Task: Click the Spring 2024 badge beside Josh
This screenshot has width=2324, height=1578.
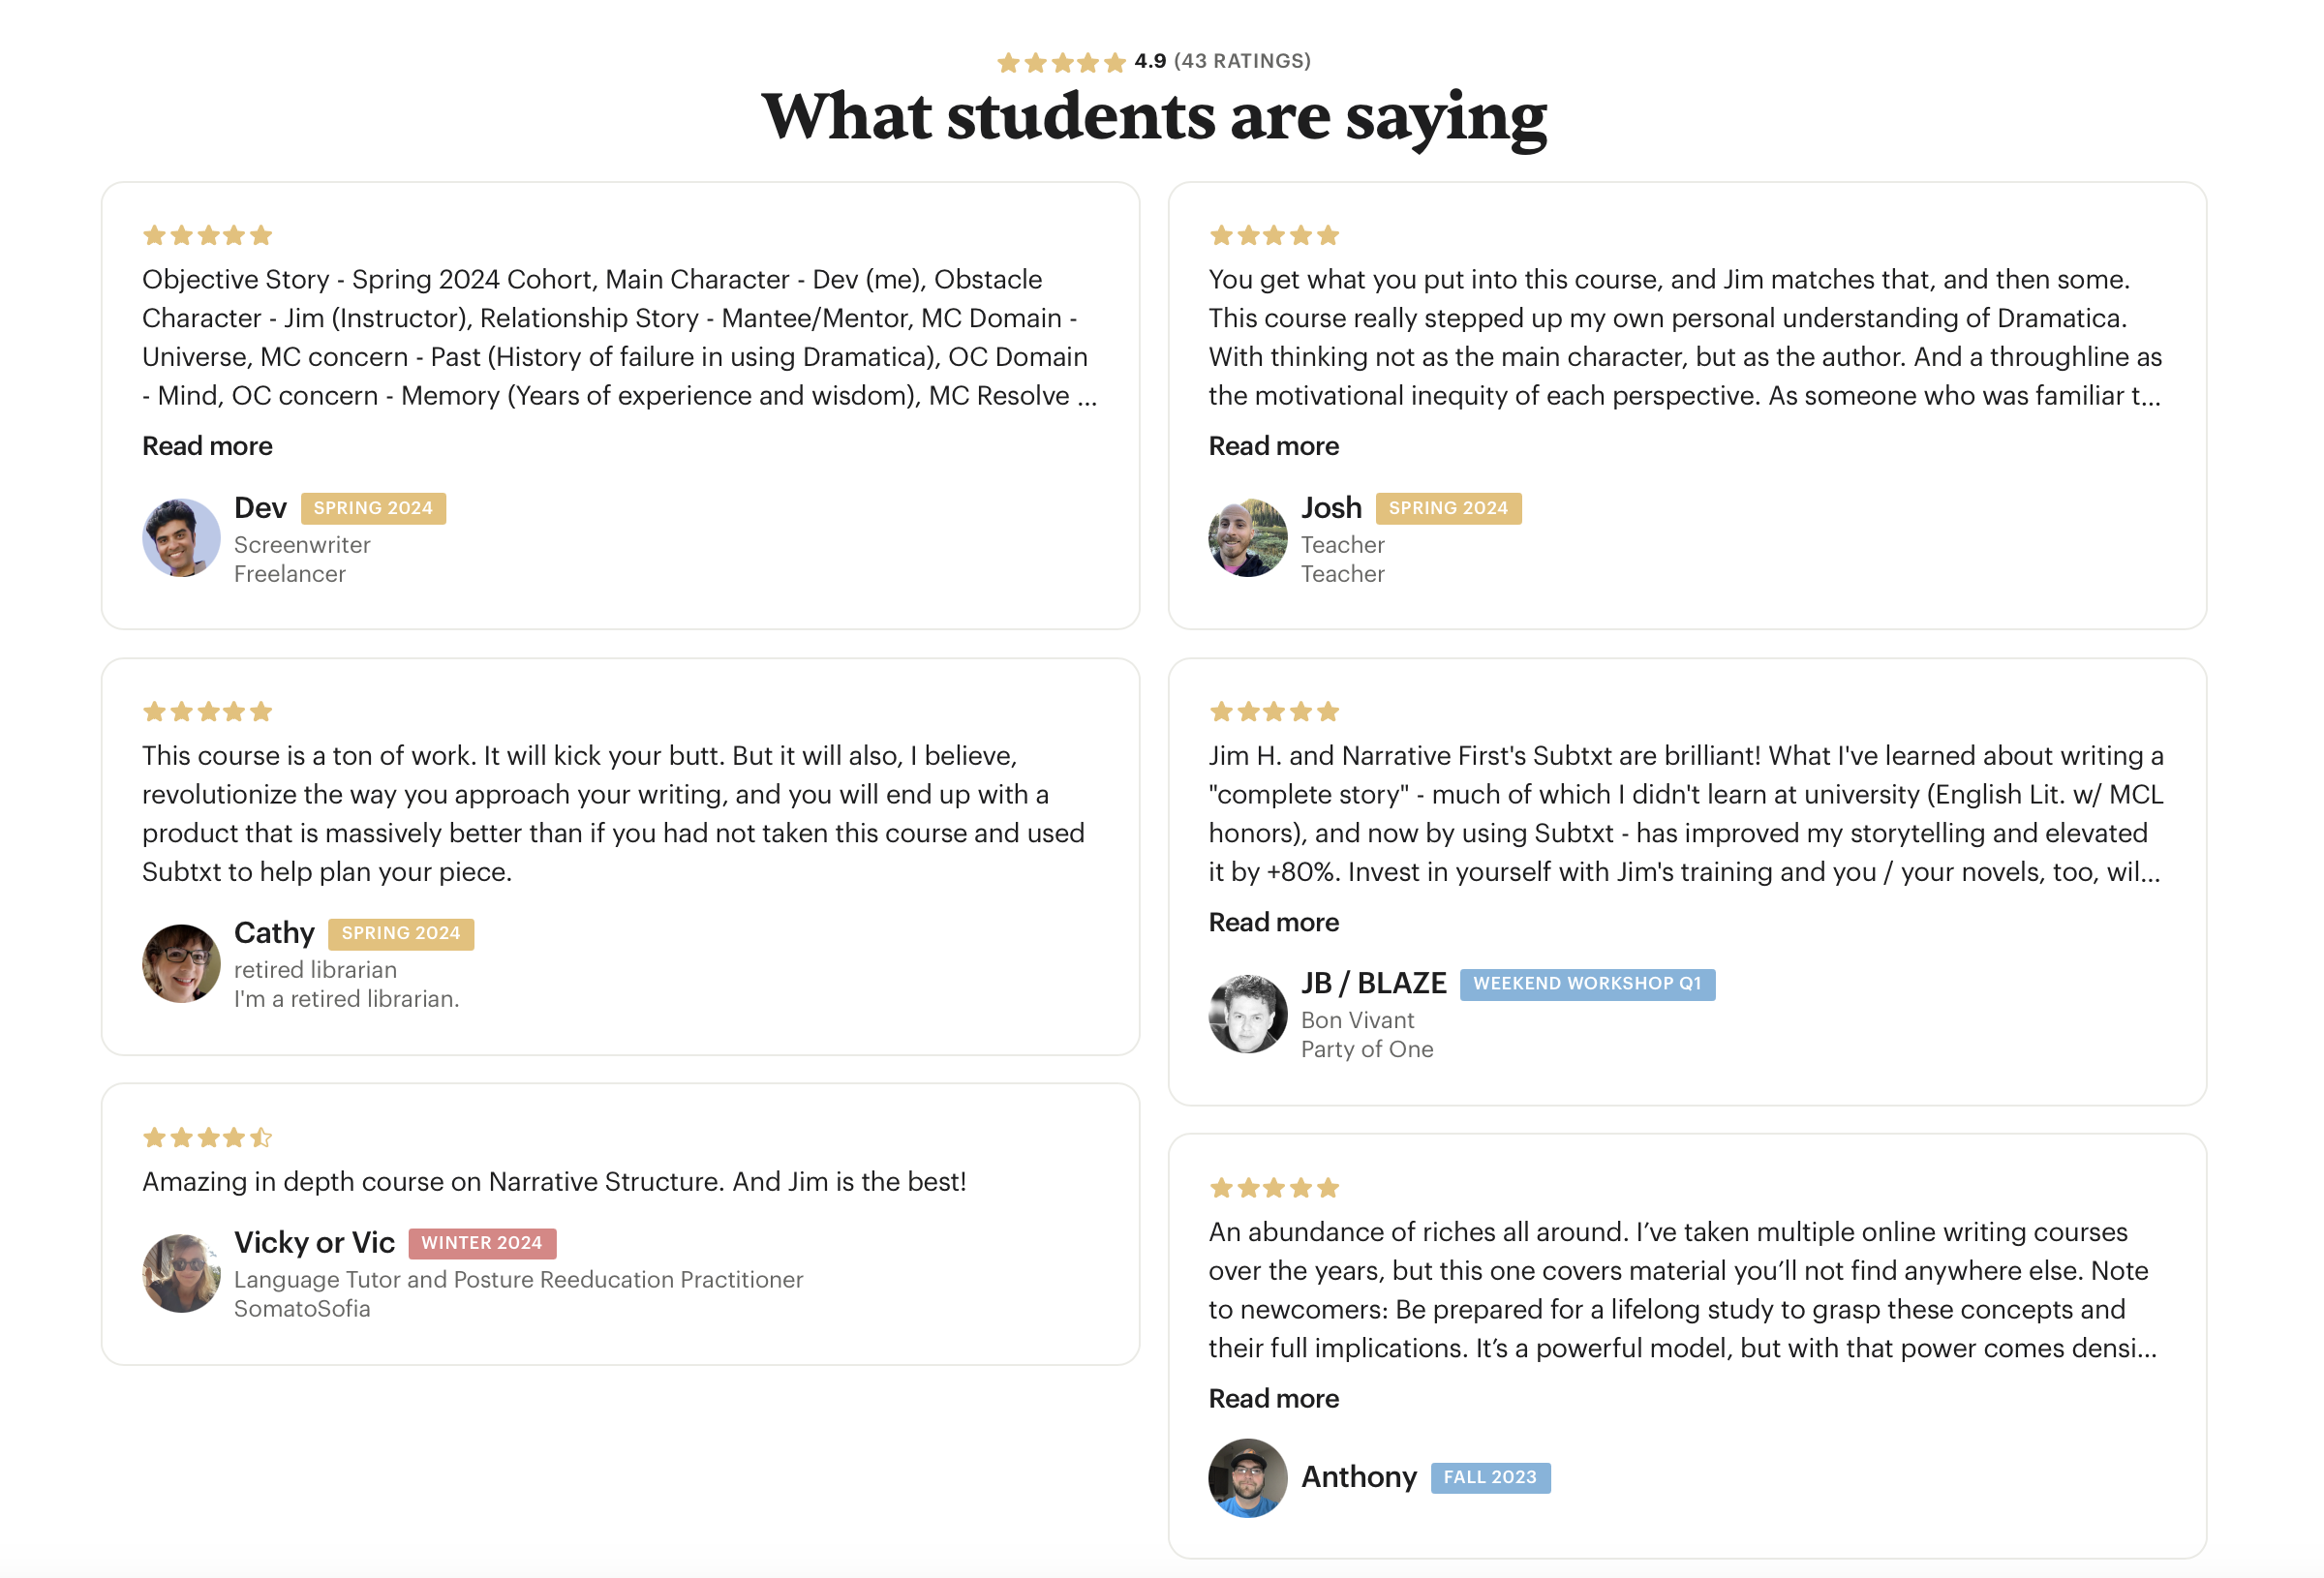Action: pyautogui.click(x=1447, y=508)
